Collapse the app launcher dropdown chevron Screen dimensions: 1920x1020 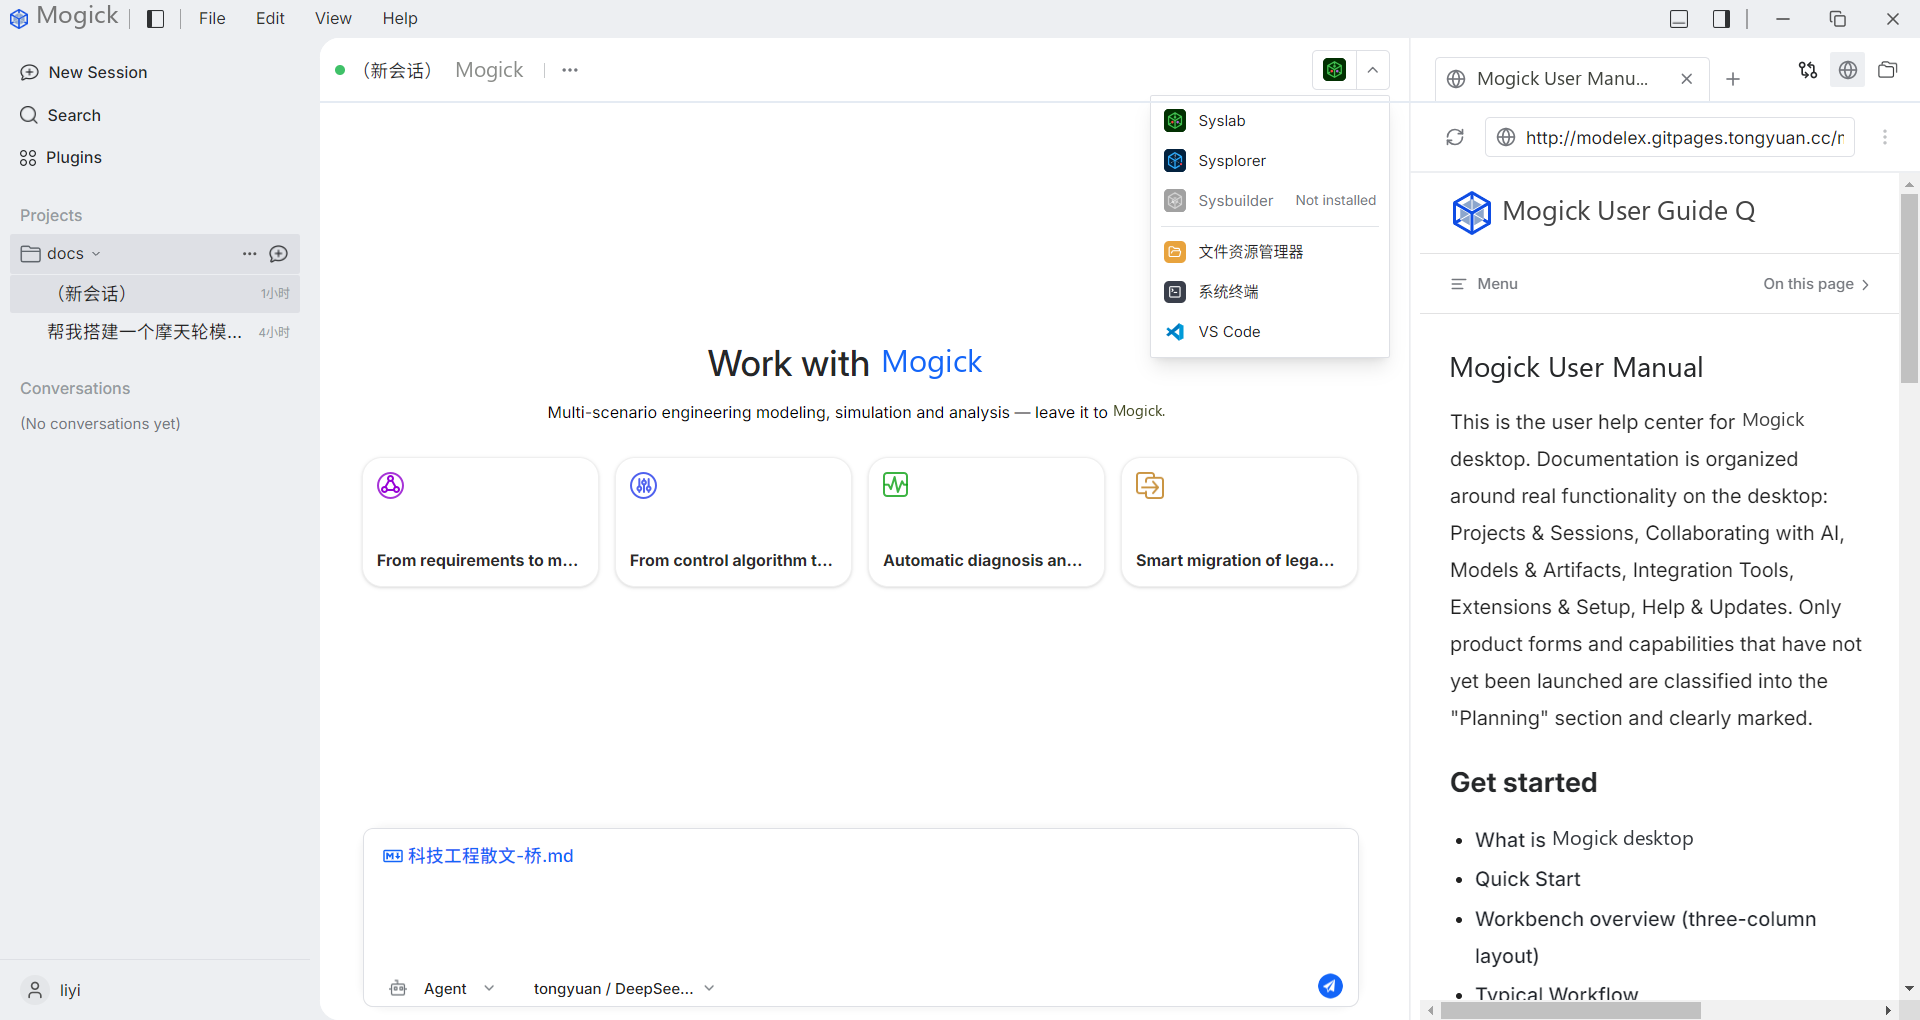pyautogui.click(x=1373, y=70)
